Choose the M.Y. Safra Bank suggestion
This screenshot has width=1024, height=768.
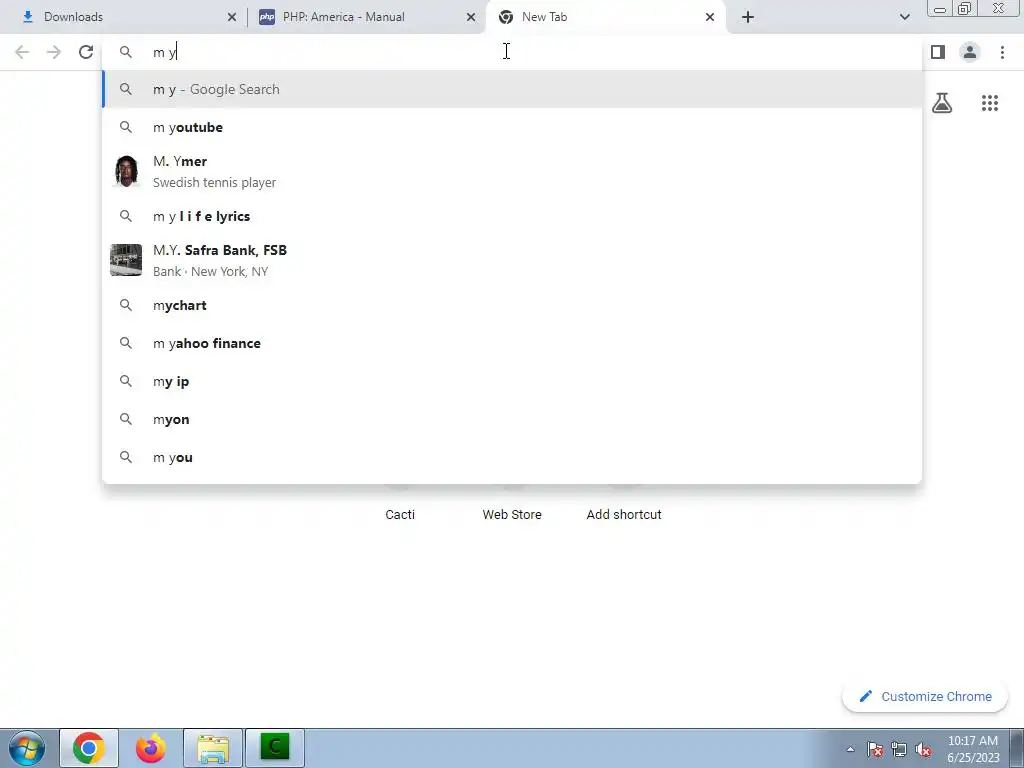coord(512,261)
